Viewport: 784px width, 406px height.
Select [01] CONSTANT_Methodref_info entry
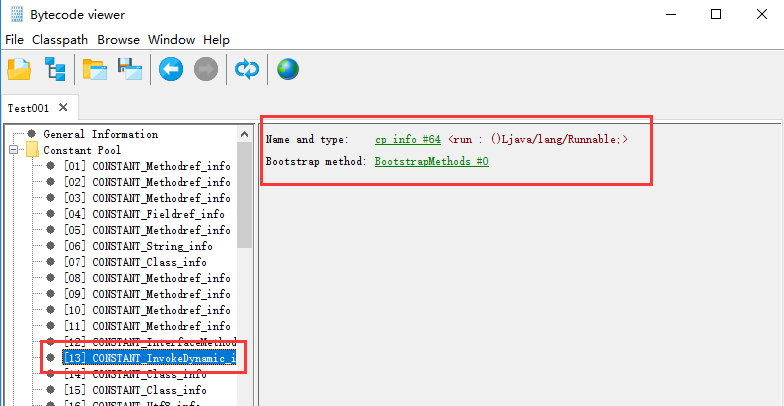[147, 166]
